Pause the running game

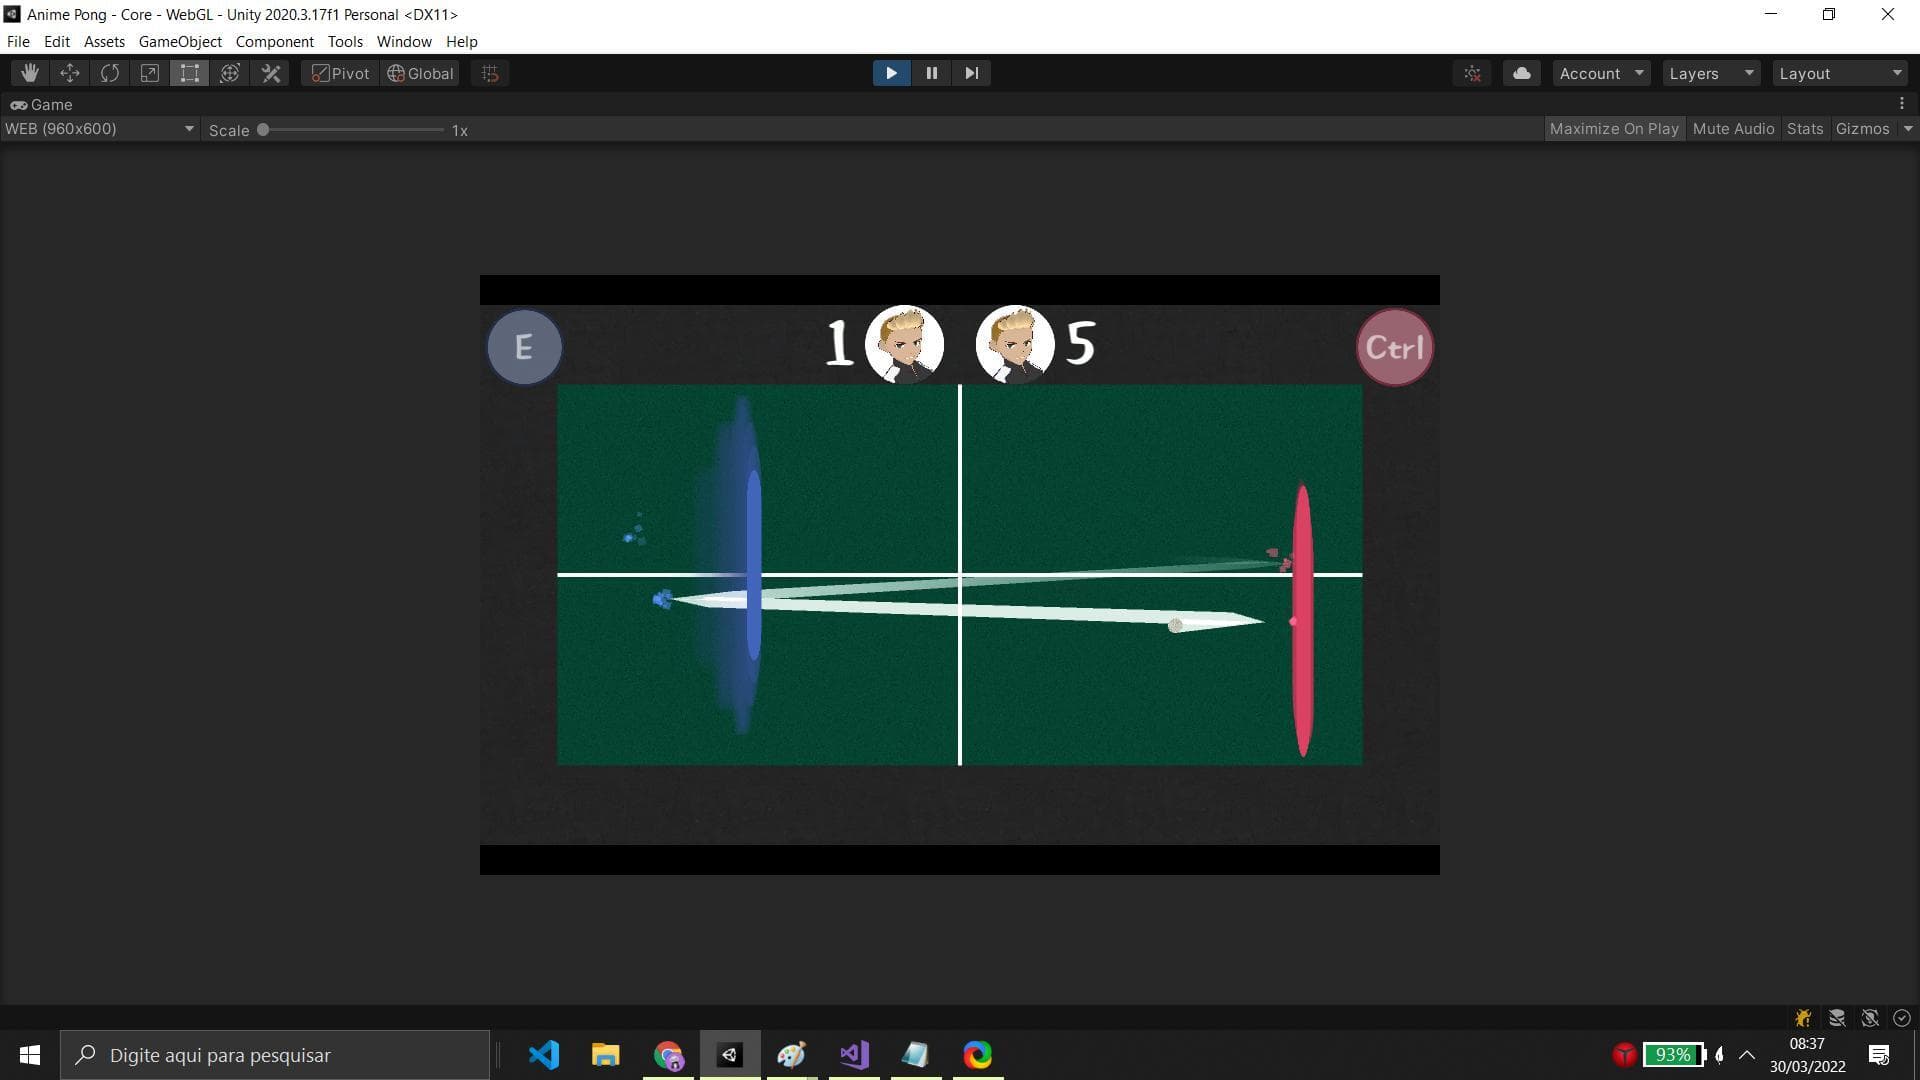point(931,73)
